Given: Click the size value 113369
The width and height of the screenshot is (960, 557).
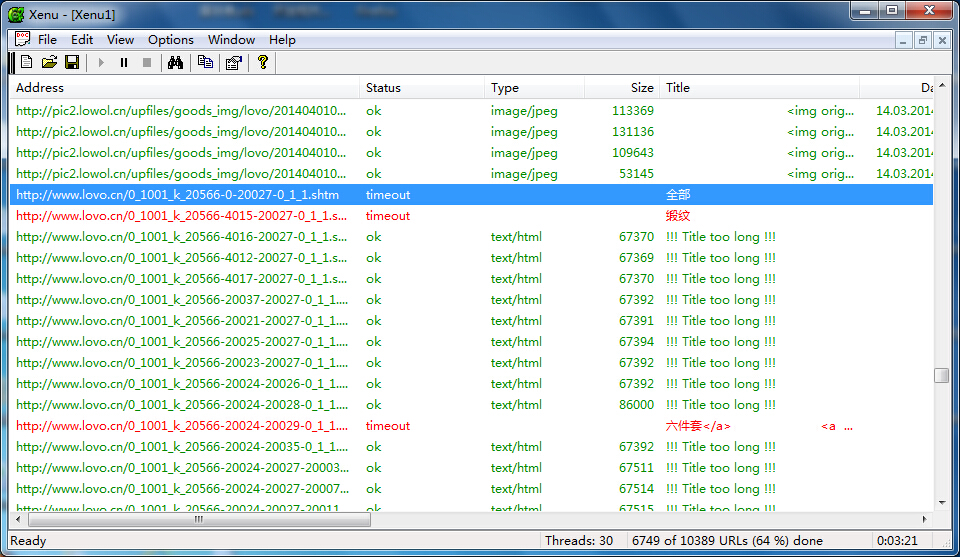Looking at the screenshot, I should tap(633, 111).
